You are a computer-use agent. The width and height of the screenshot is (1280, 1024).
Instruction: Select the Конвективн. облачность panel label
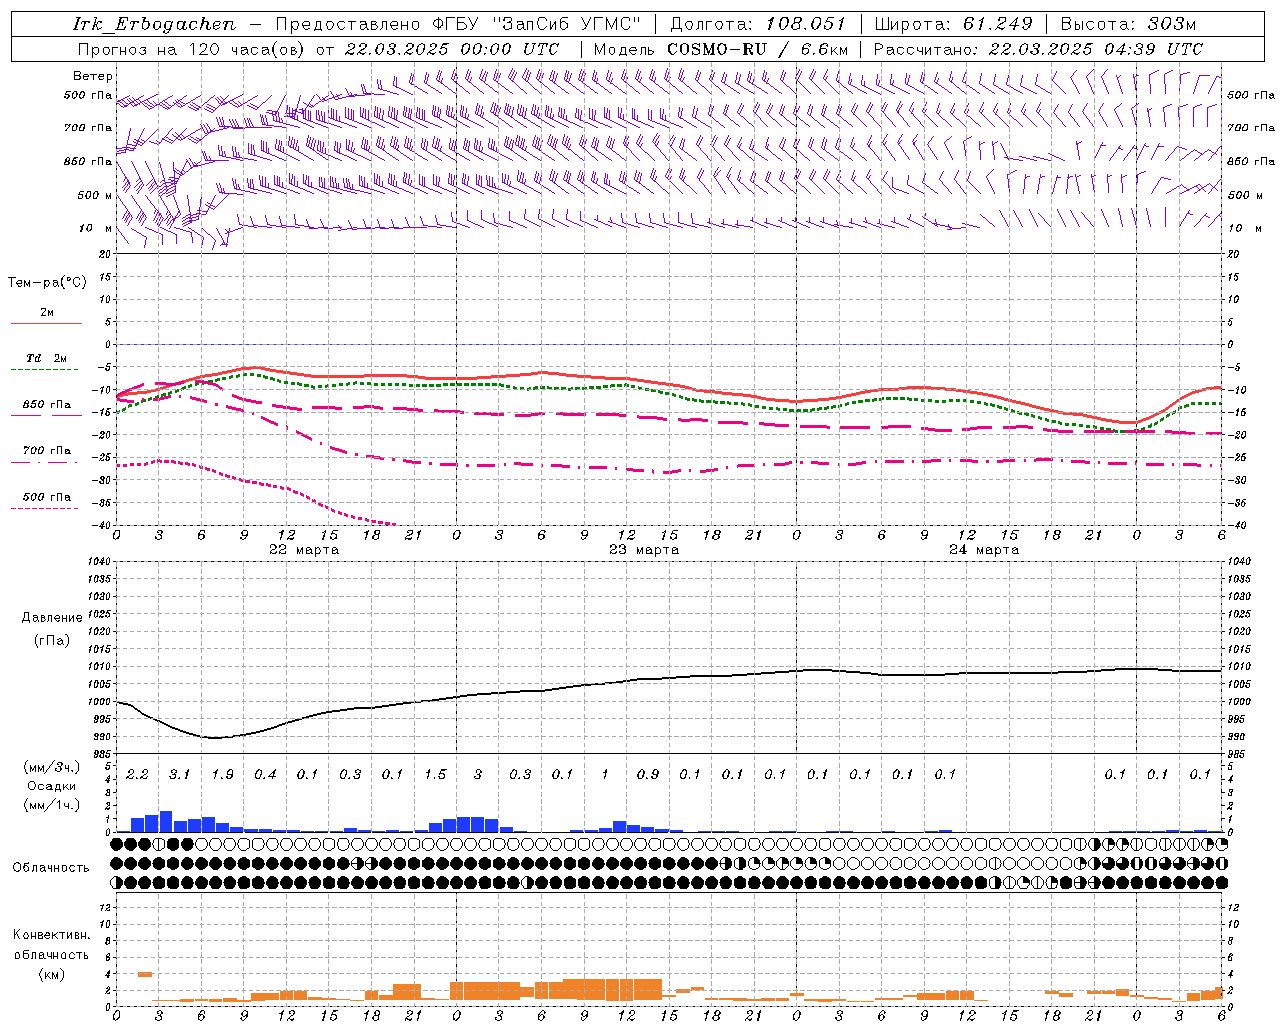[x=51, y=945]
